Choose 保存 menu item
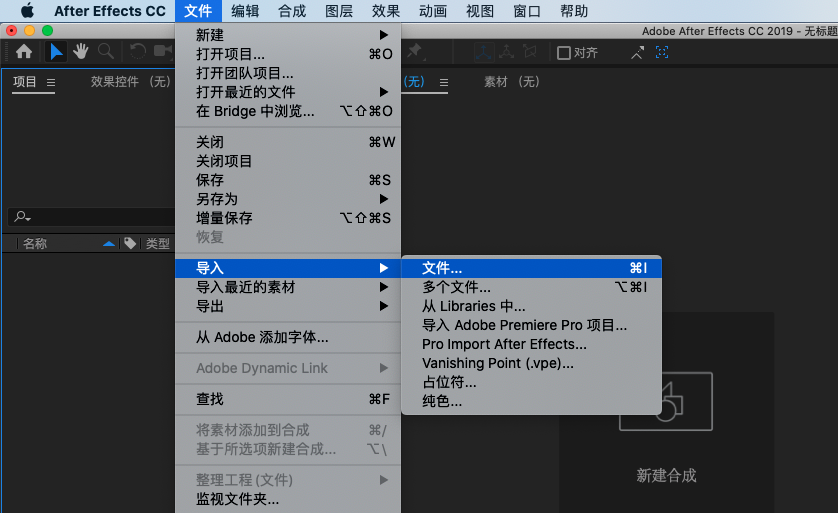The height and width of the screenshot is (513, 838). click(288, 180)
